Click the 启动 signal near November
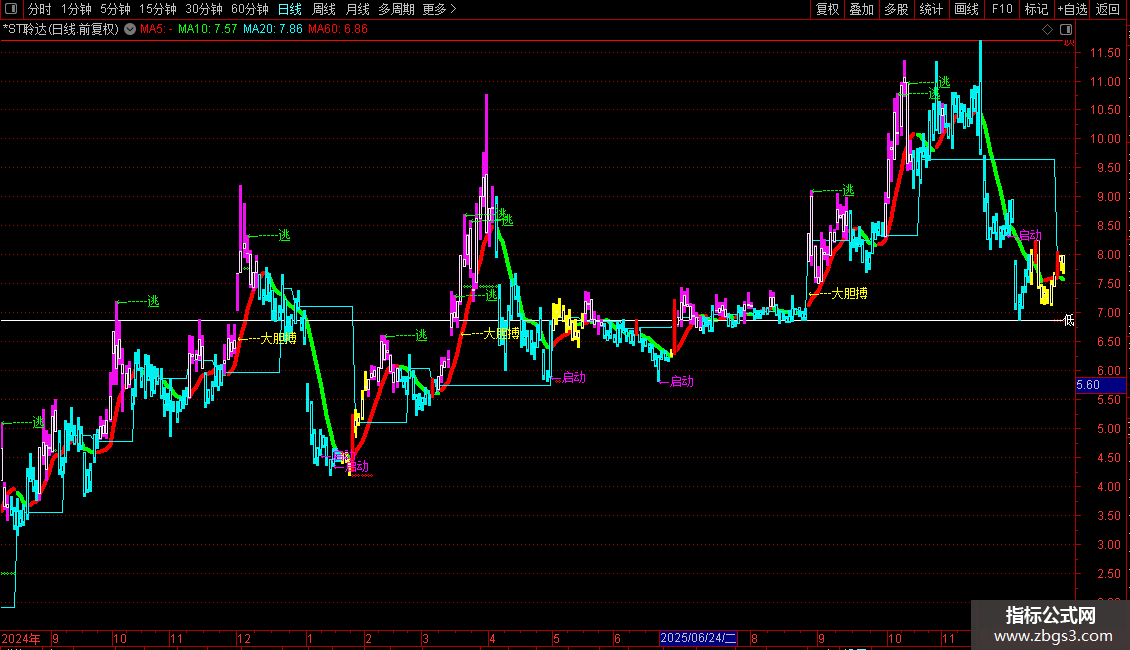The image size is (1130, 650). pos(1030,235)
